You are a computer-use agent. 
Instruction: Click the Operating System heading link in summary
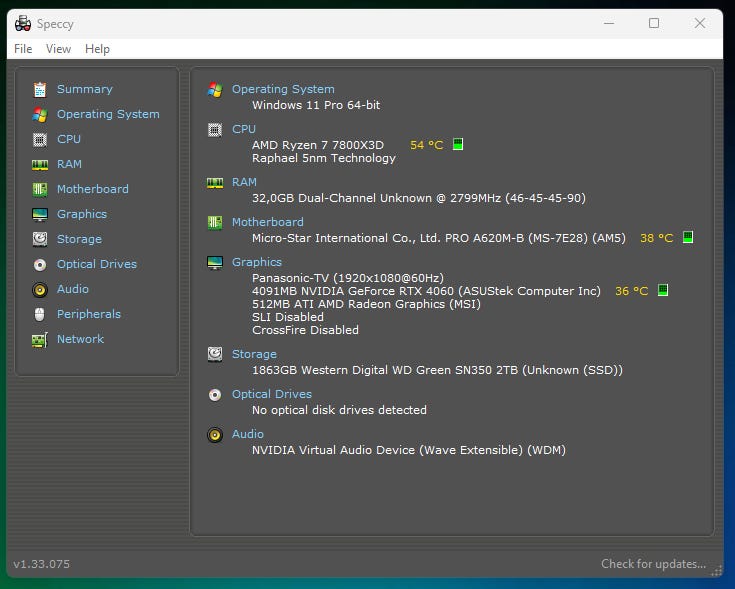283,89
